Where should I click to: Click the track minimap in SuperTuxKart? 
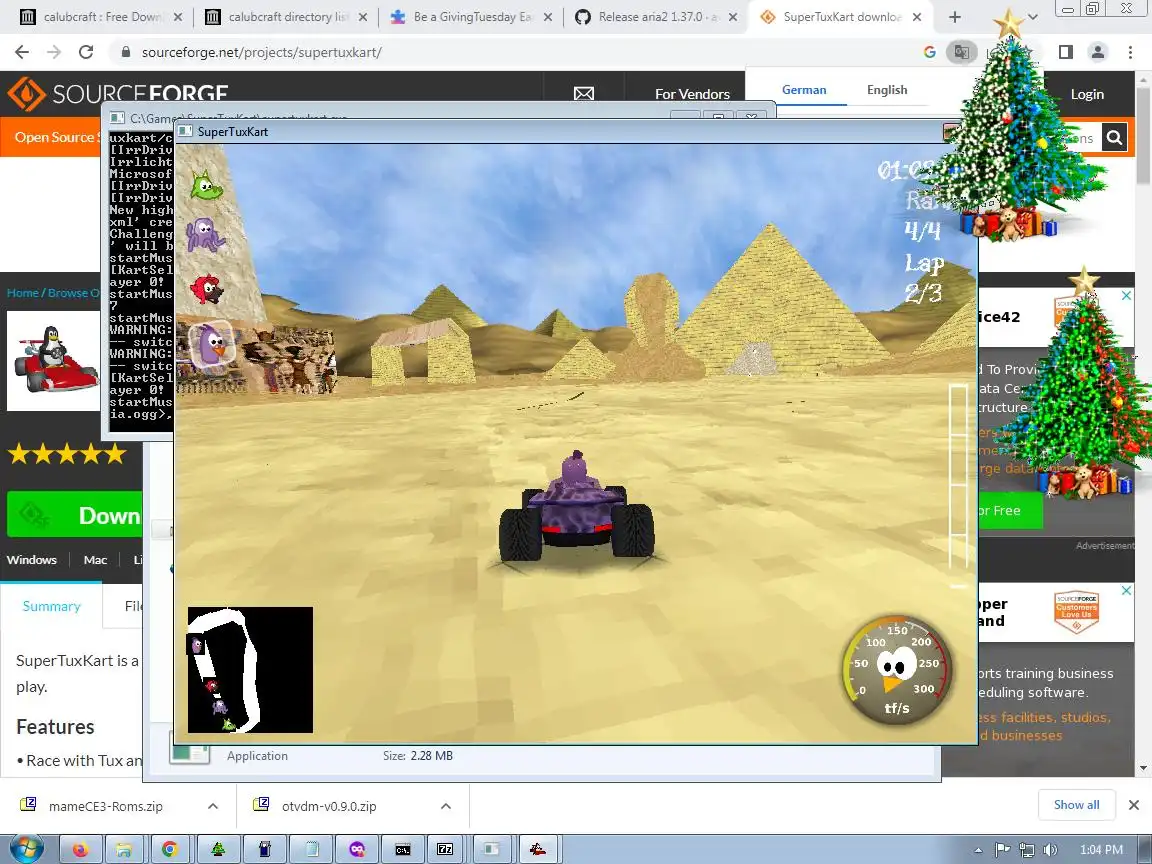251,669
